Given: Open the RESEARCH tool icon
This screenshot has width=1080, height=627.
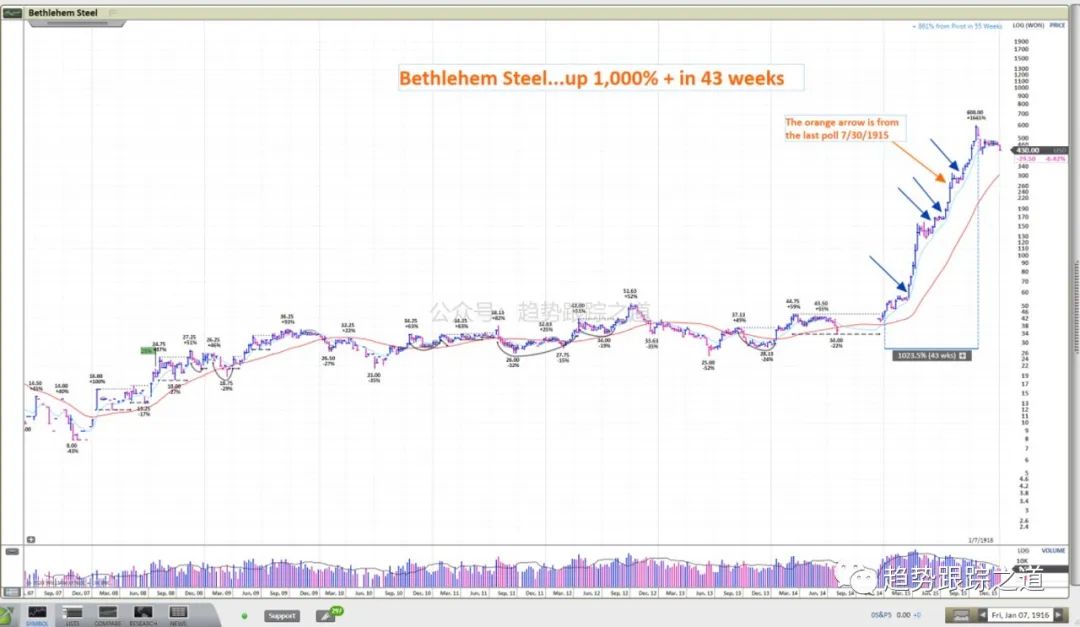Looking at the screenshot, I should [143, 612].
